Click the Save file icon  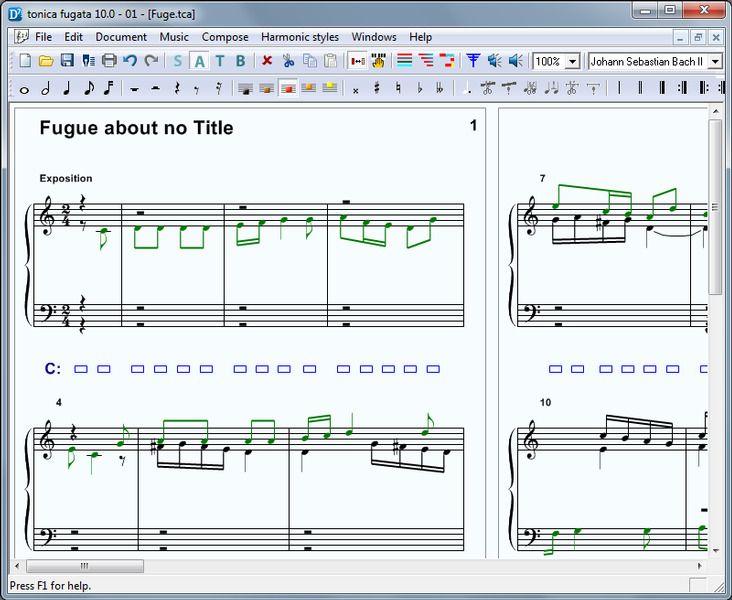tap(67, 61)
